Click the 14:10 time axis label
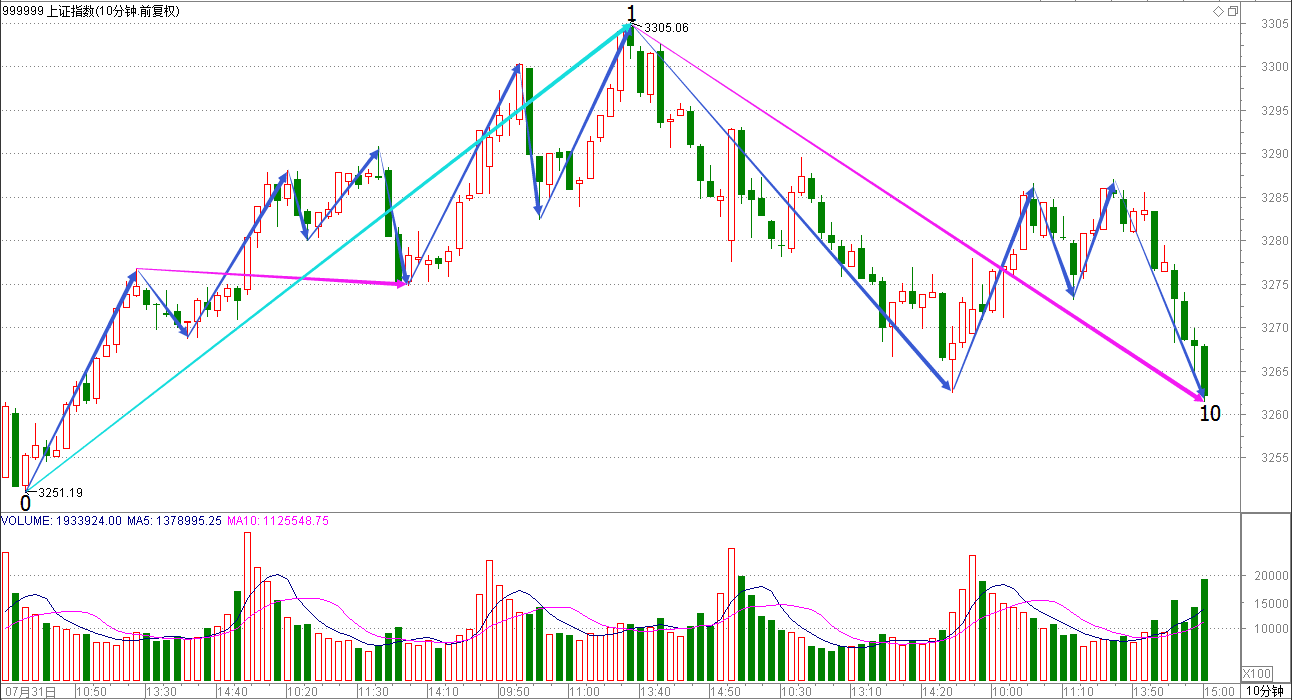 pyautogui.click(x=443, y=691)
